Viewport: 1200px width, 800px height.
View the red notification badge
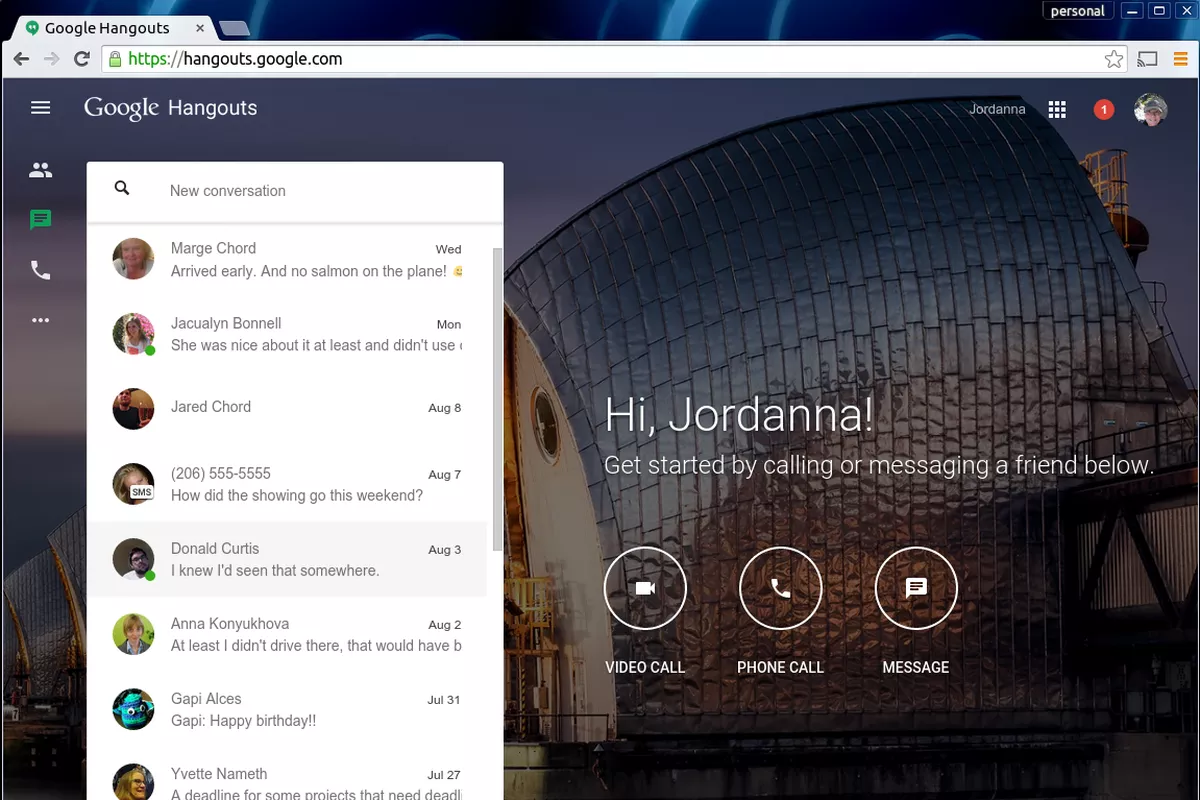pyautogui.click(x=1103, y=110)
